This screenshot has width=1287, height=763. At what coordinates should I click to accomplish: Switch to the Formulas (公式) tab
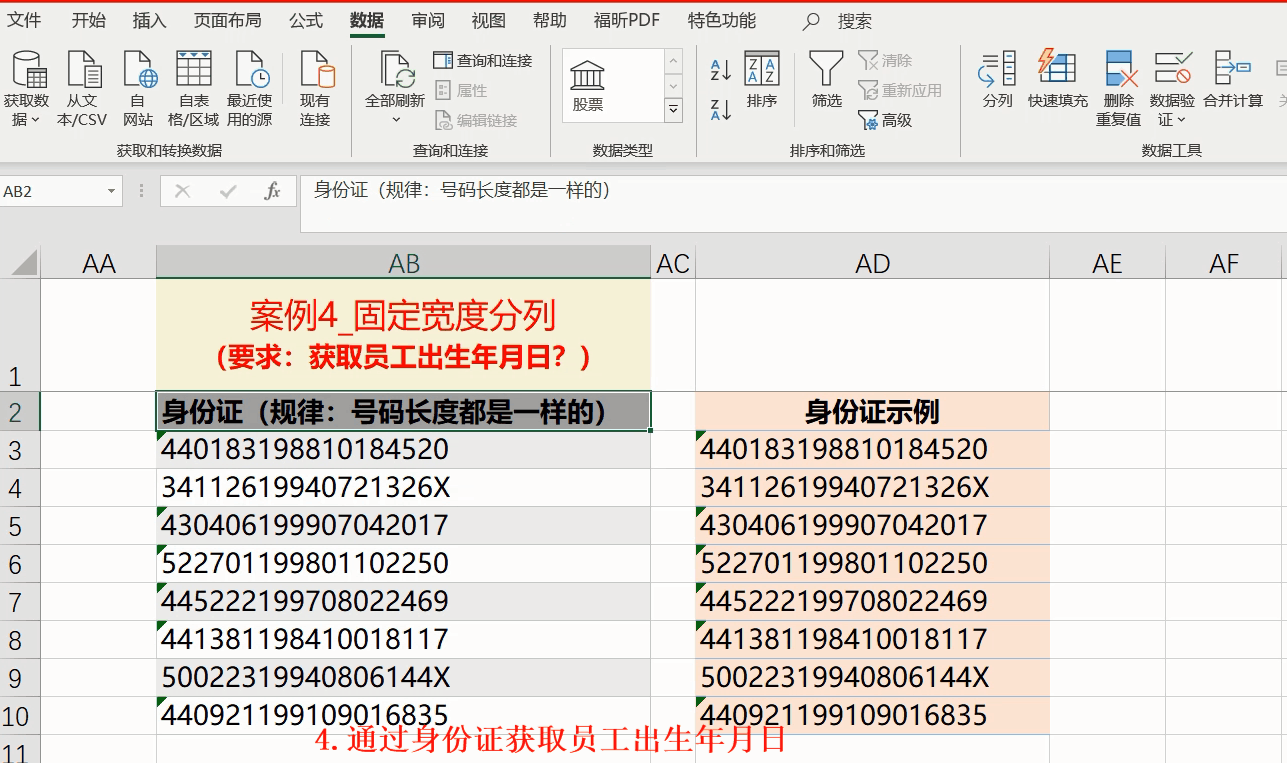[305, 20]
